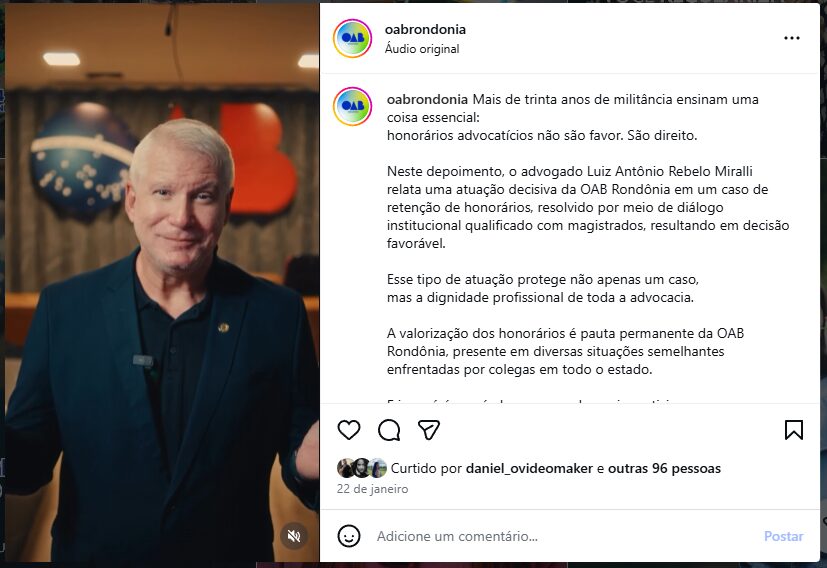Open comments via speech bubble icon

pyautogui.click(x=389, y=430)
